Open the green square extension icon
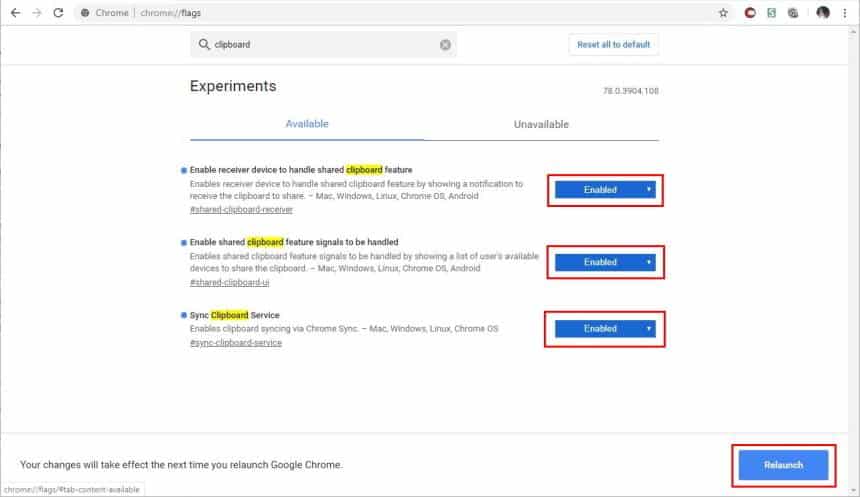 tap(771, 13)
